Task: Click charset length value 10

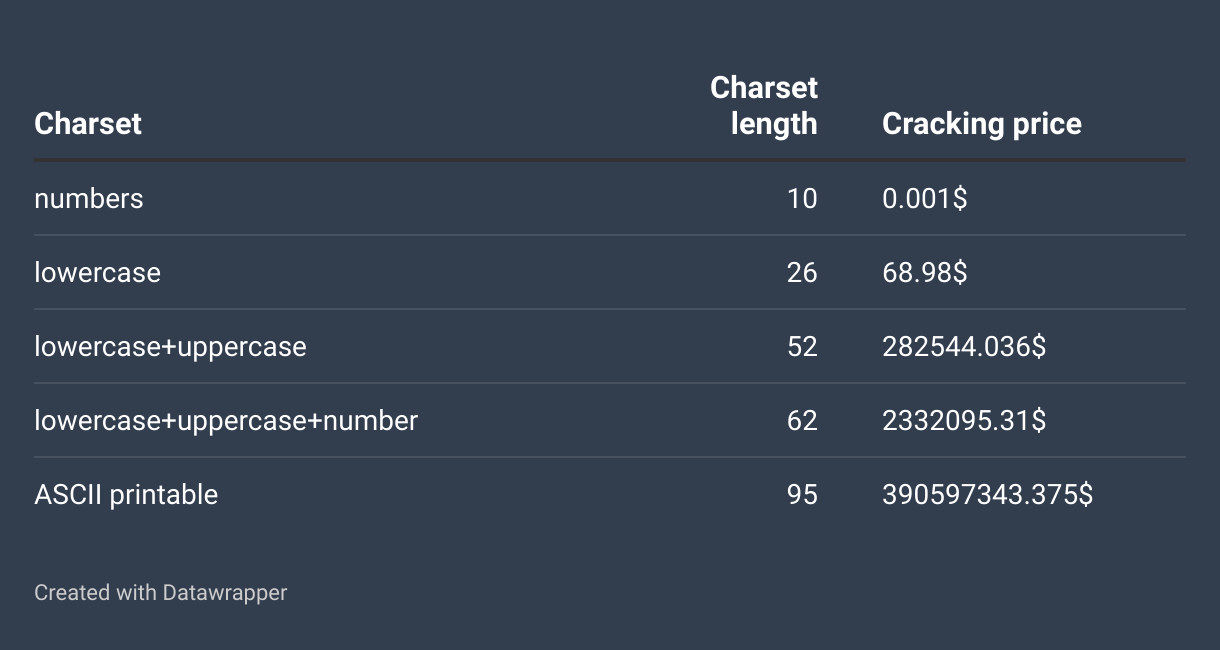Action: point(802,199)
